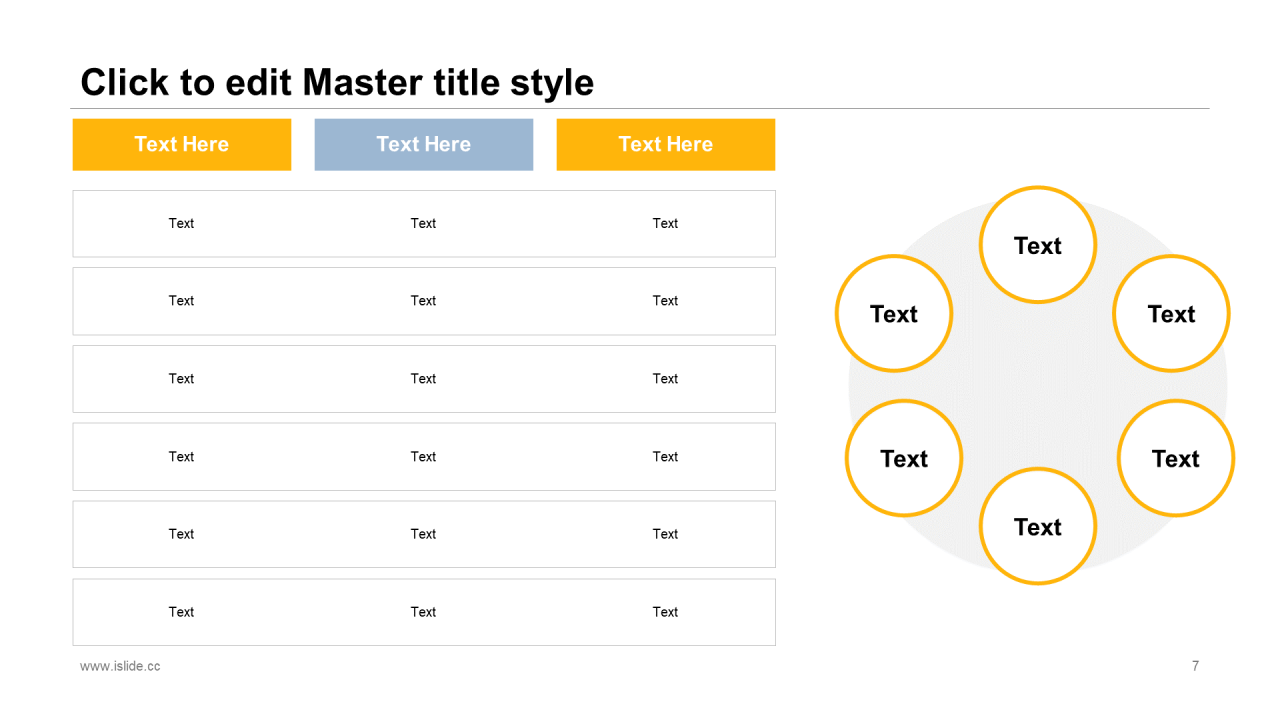
Task: Select the bottommost circle in the ring diagram
Action: [x=1037, y=526]
